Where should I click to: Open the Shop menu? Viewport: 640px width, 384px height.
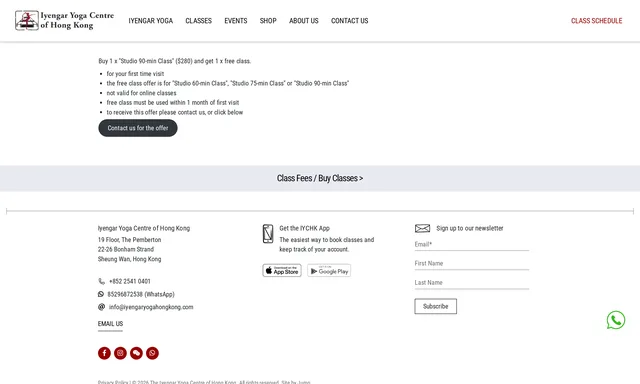point(268,21)
